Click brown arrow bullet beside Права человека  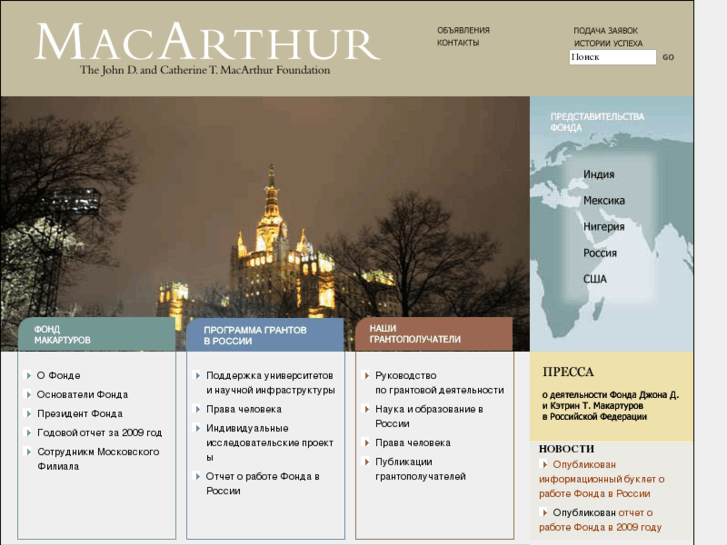(367, 442)
